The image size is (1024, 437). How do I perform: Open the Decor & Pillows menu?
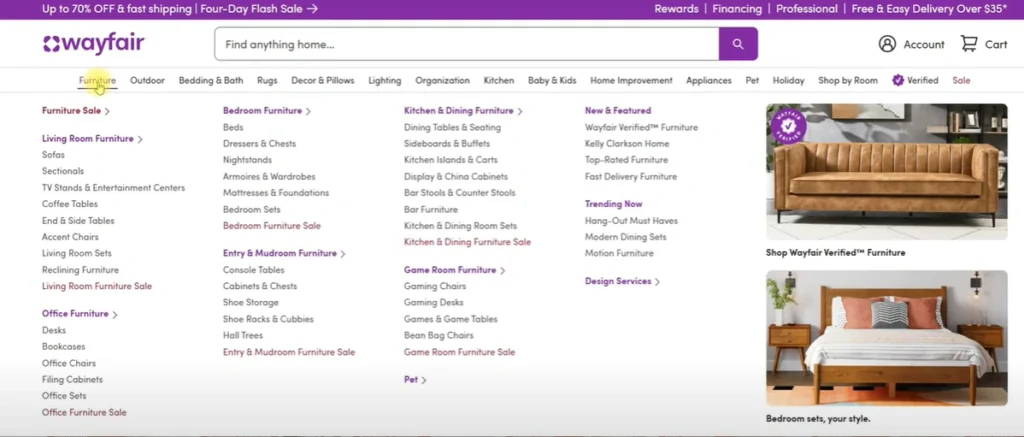(323, 80)
